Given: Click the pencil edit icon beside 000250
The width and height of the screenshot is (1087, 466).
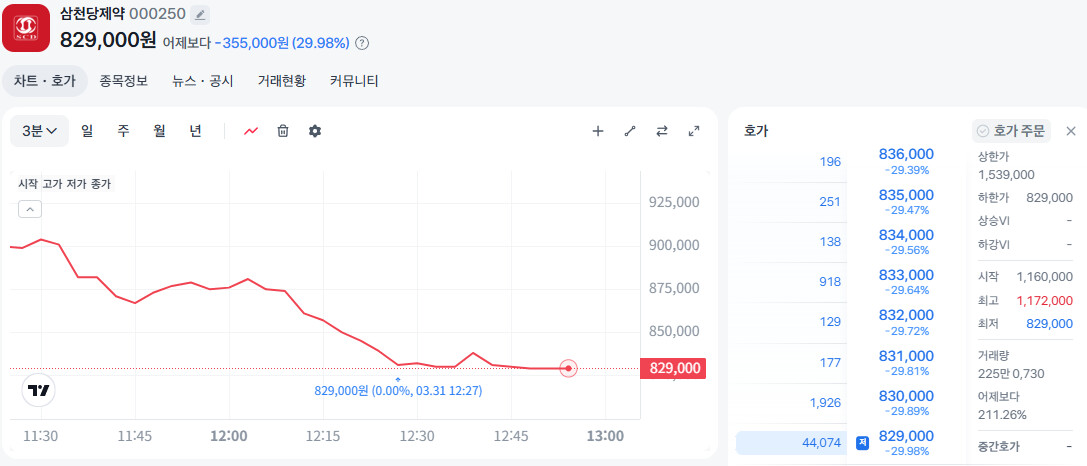Looking at the screenshot, I should pos(200,15).
